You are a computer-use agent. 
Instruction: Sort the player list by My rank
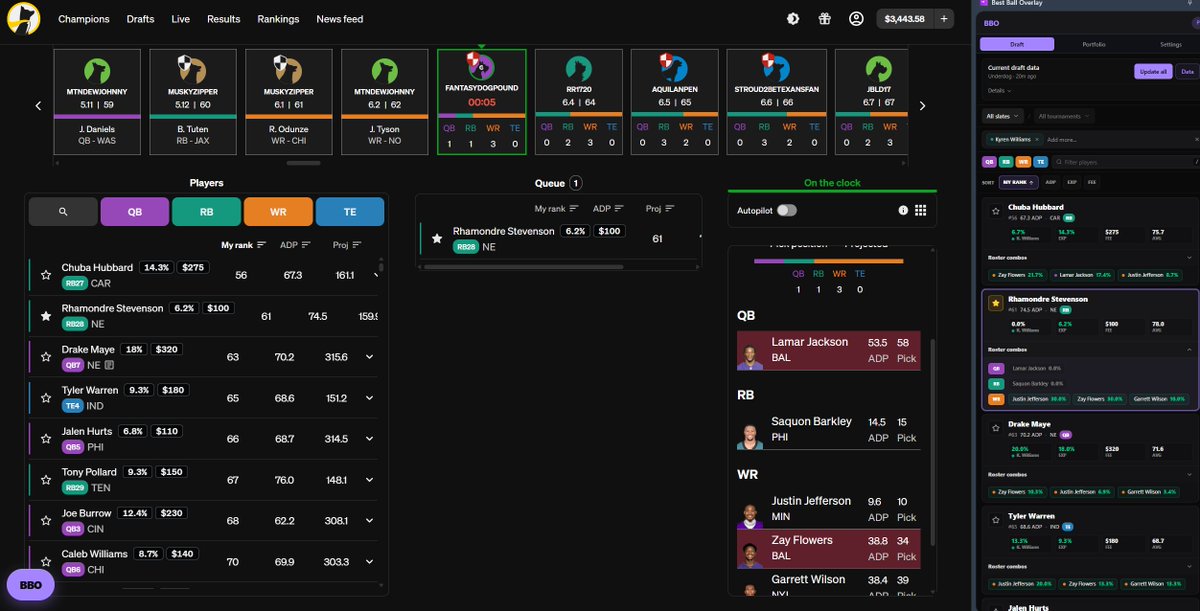[x=244, y=244]
